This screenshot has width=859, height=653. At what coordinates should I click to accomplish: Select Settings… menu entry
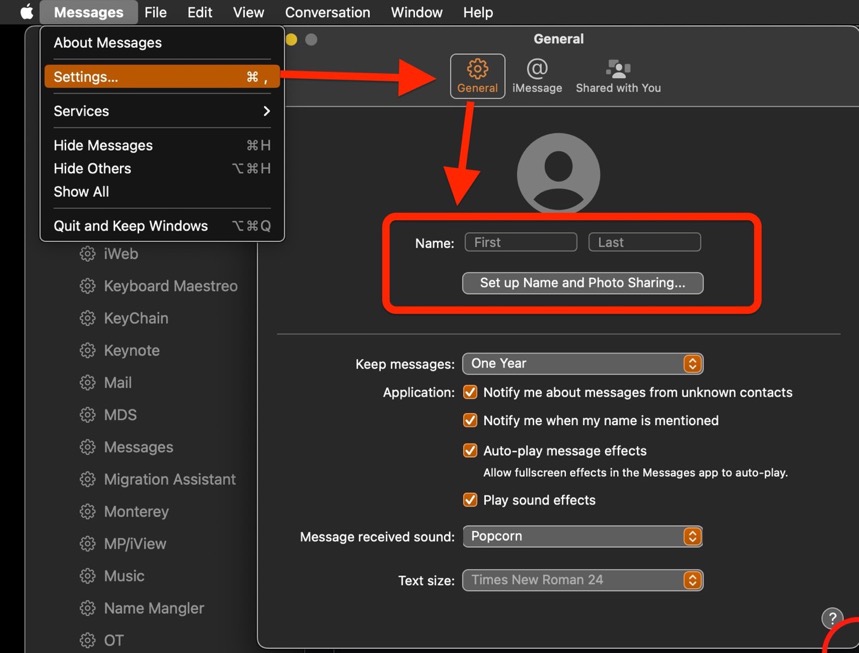point(162,77)
